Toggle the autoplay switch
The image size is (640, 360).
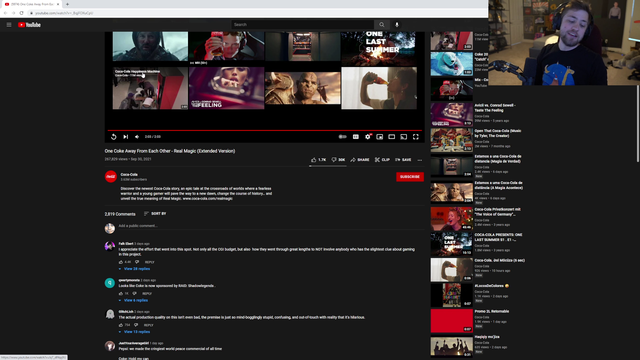pyautogui.click(x=342, y=137)
